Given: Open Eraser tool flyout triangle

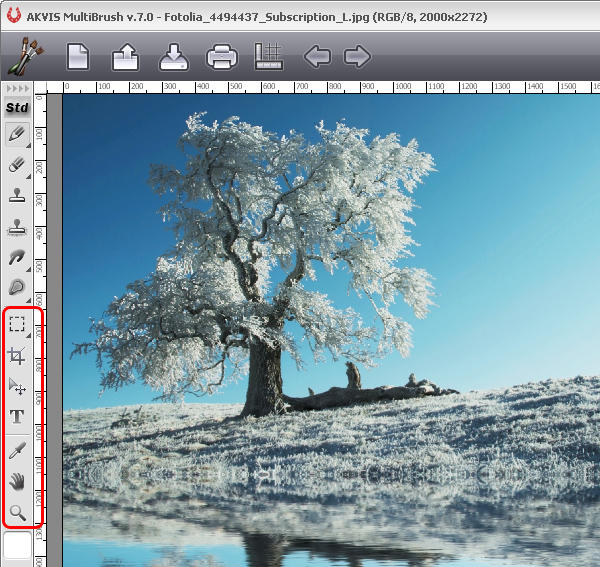Looking at the screenshot, I should 28,176.
